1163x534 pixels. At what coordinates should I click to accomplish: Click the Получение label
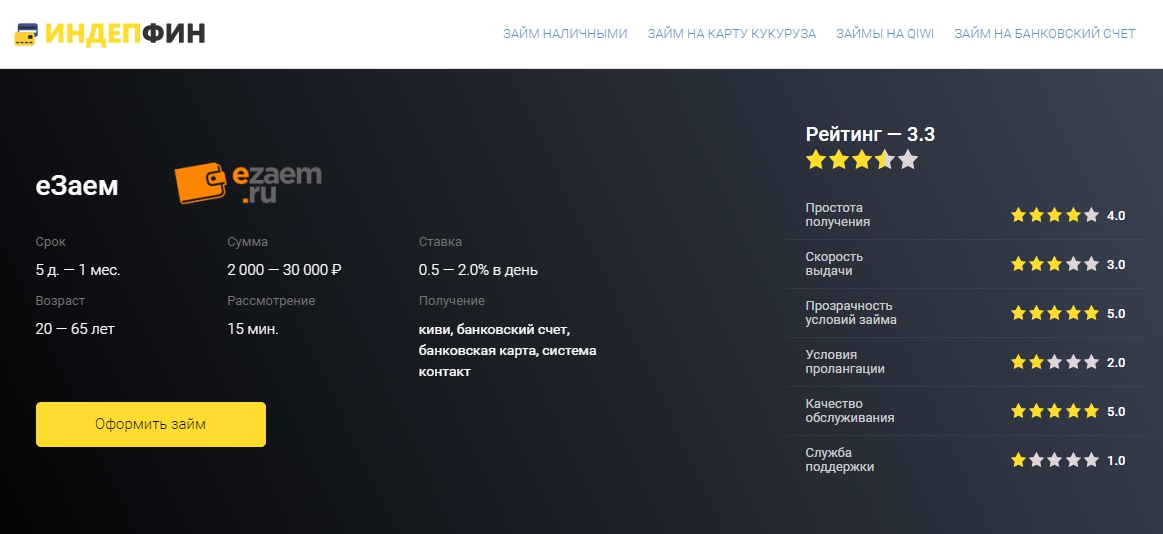452,301
